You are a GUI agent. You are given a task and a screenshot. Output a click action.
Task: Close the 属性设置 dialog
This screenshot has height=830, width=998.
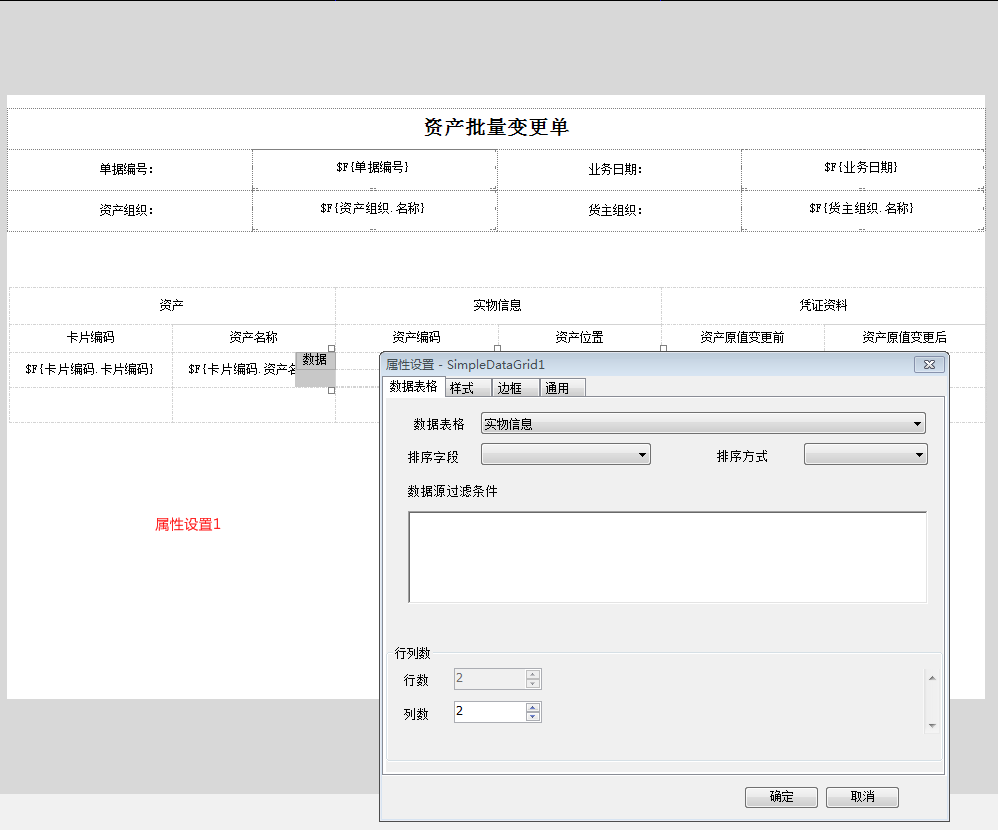click(929, 364)
